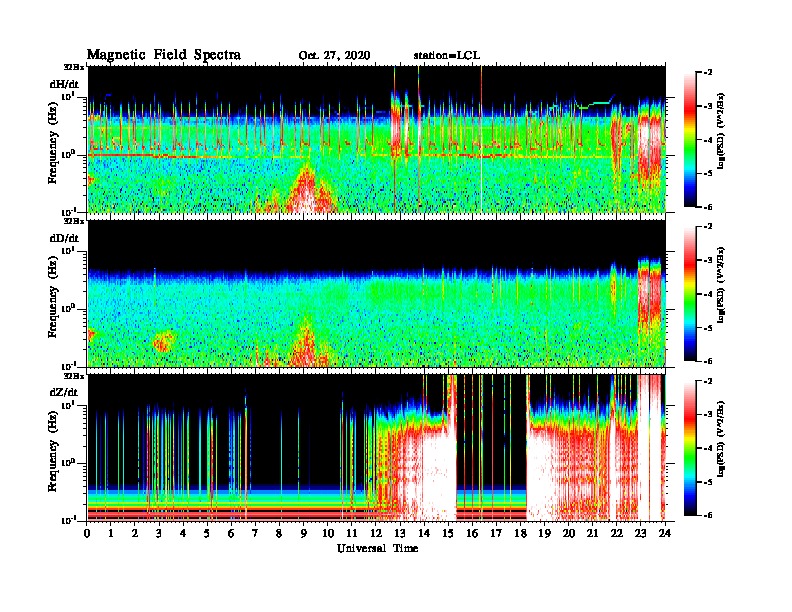Click the color bar beside the dZ/dt panel
792x612 pixels.
coord(690,448)
